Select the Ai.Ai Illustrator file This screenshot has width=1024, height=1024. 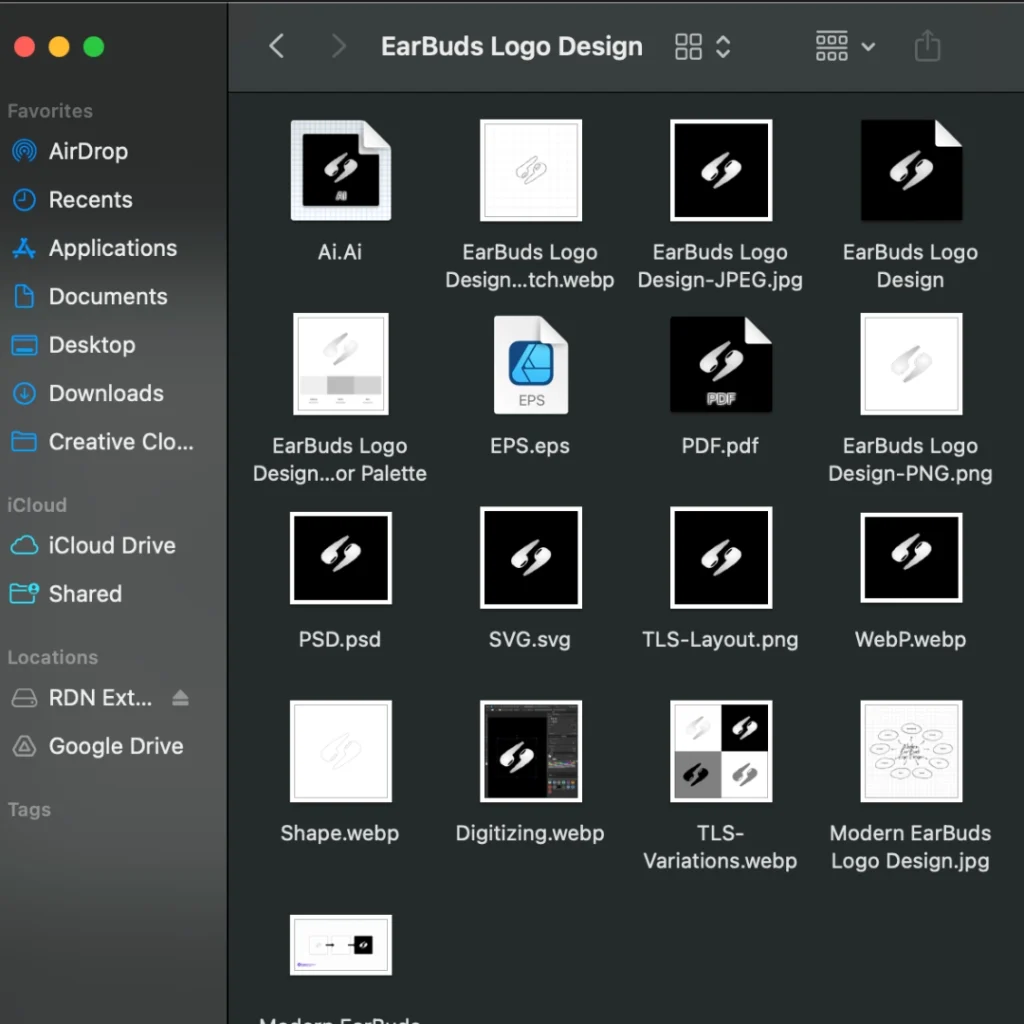pyautogui.click(x=340, y=170)
